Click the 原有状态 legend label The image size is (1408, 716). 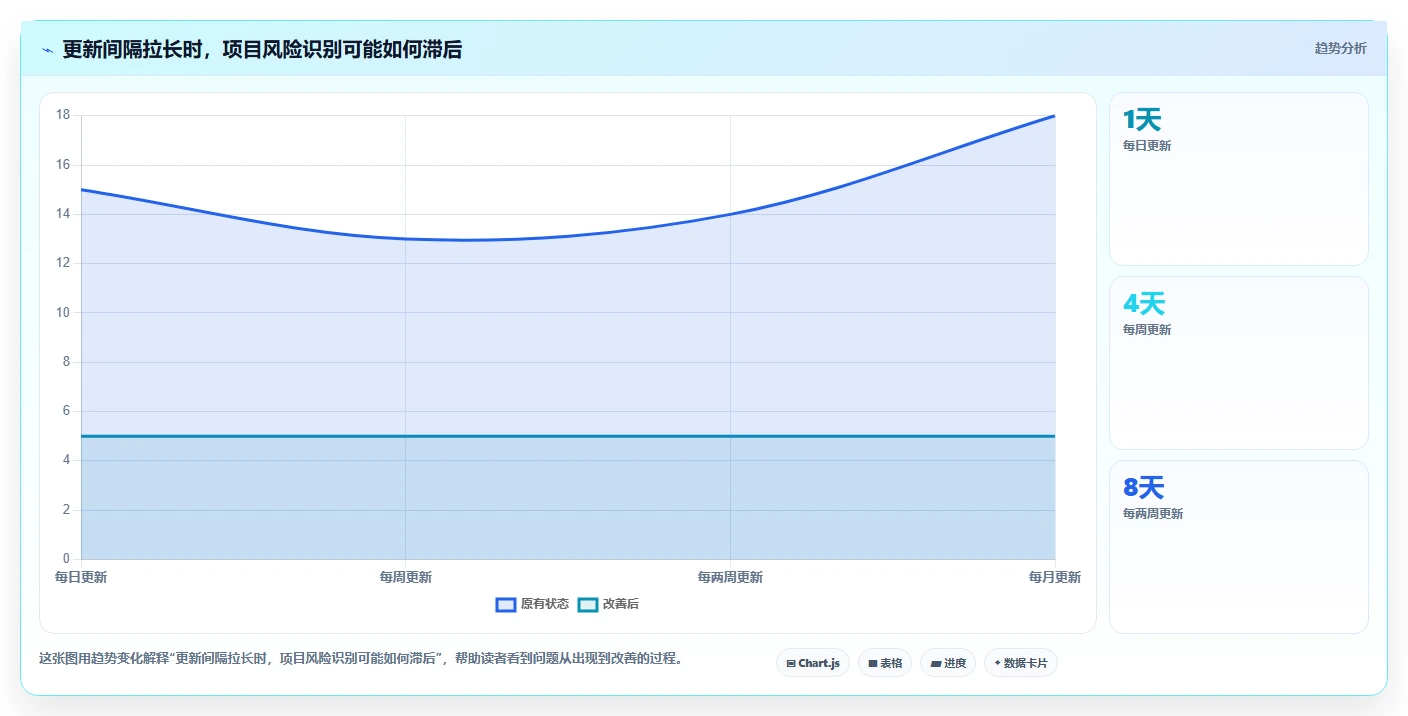[545, 604]
